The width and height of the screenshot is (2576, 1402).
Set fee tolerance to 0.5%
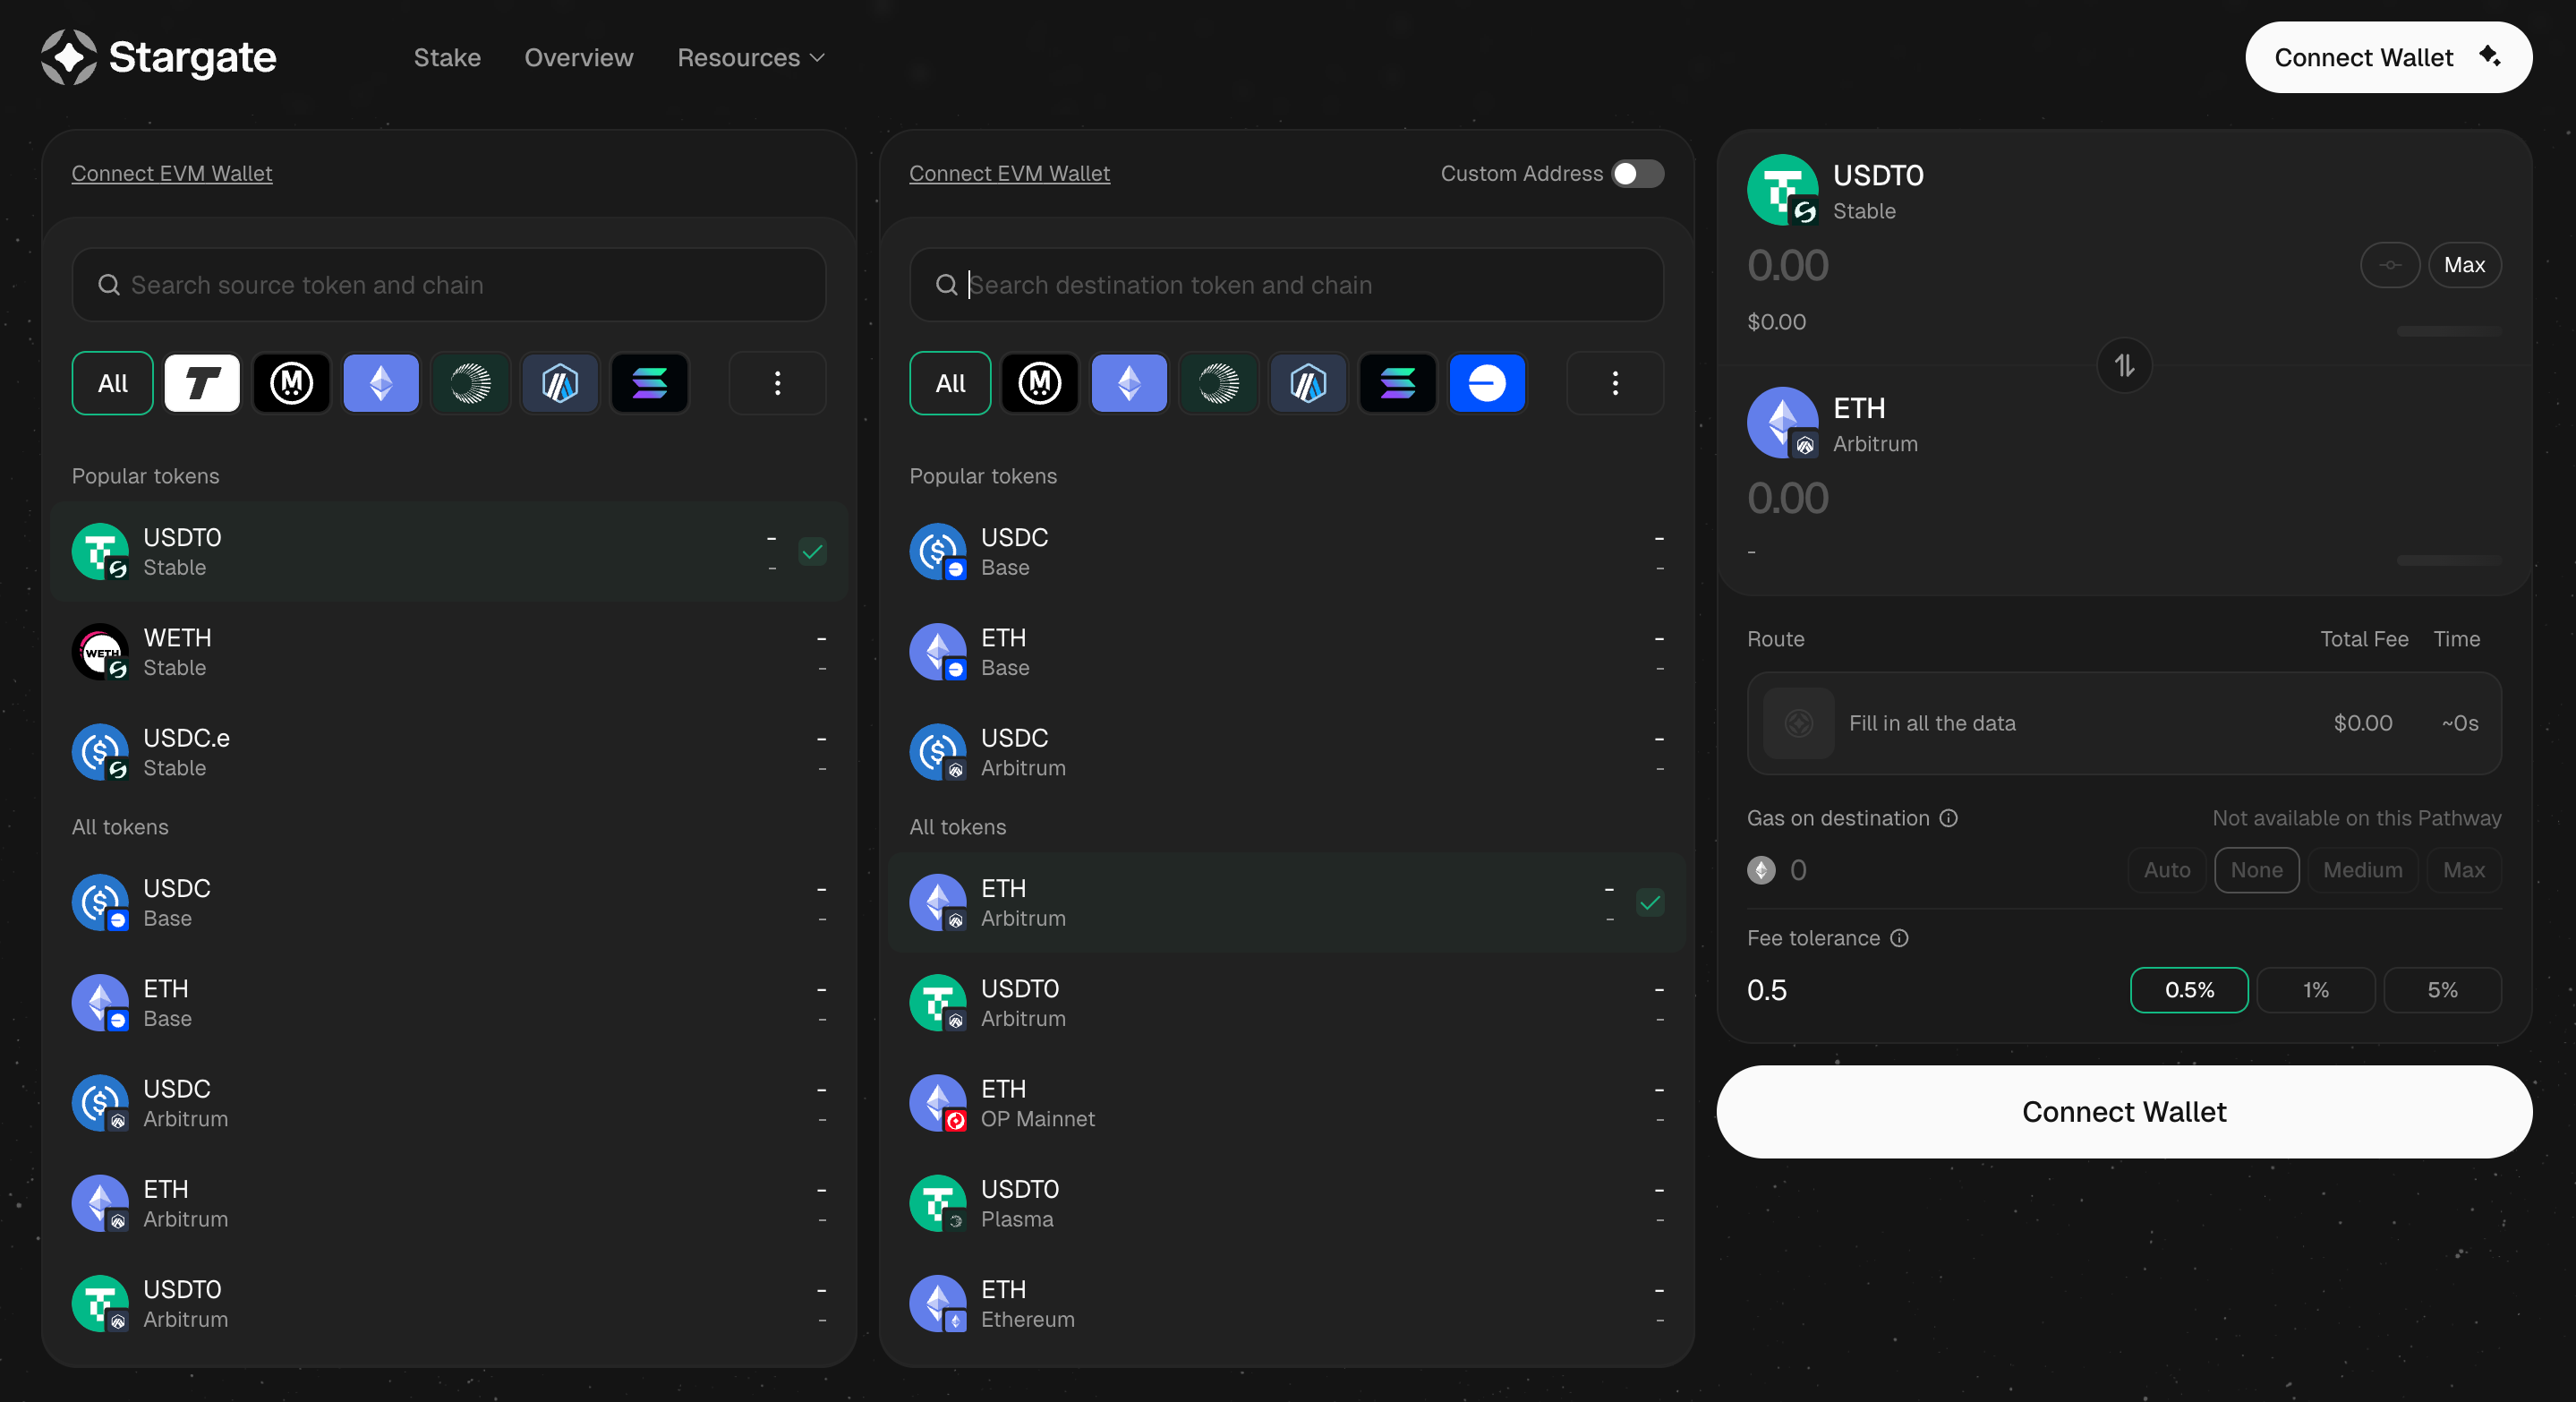(x=2189, y=990)
